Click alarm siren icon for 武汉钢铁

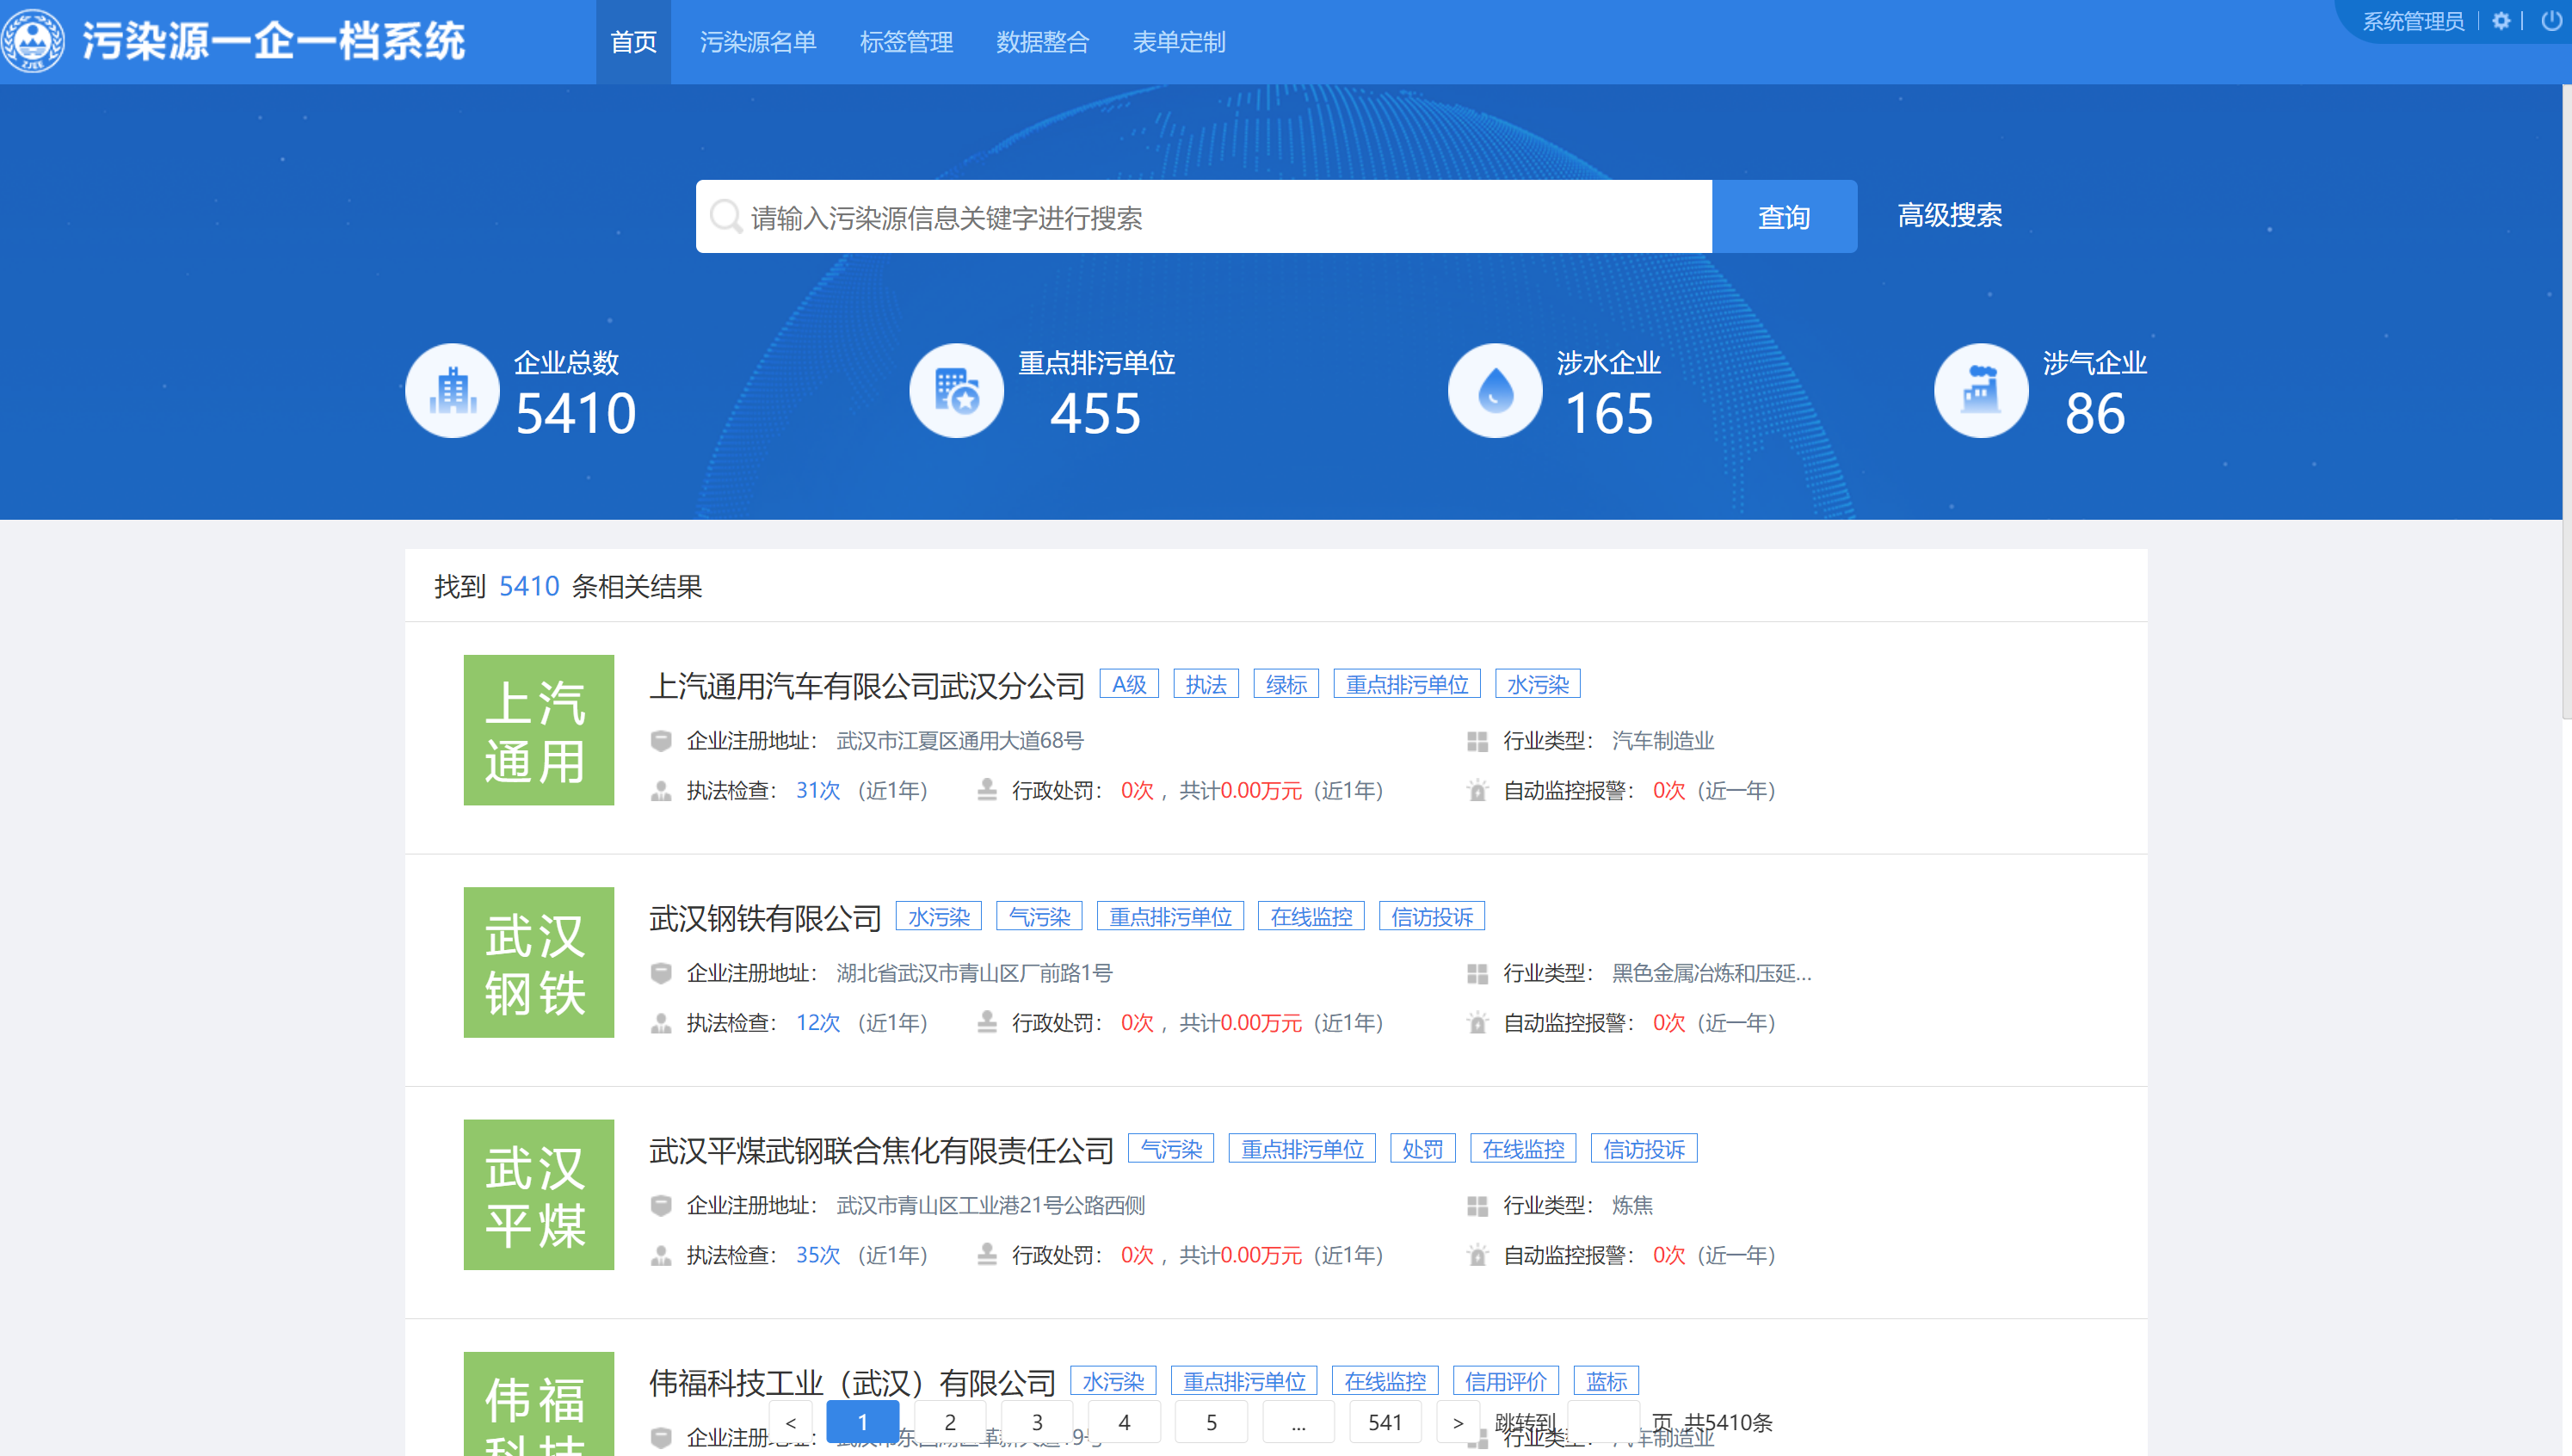click(x=1477, y=1022)
